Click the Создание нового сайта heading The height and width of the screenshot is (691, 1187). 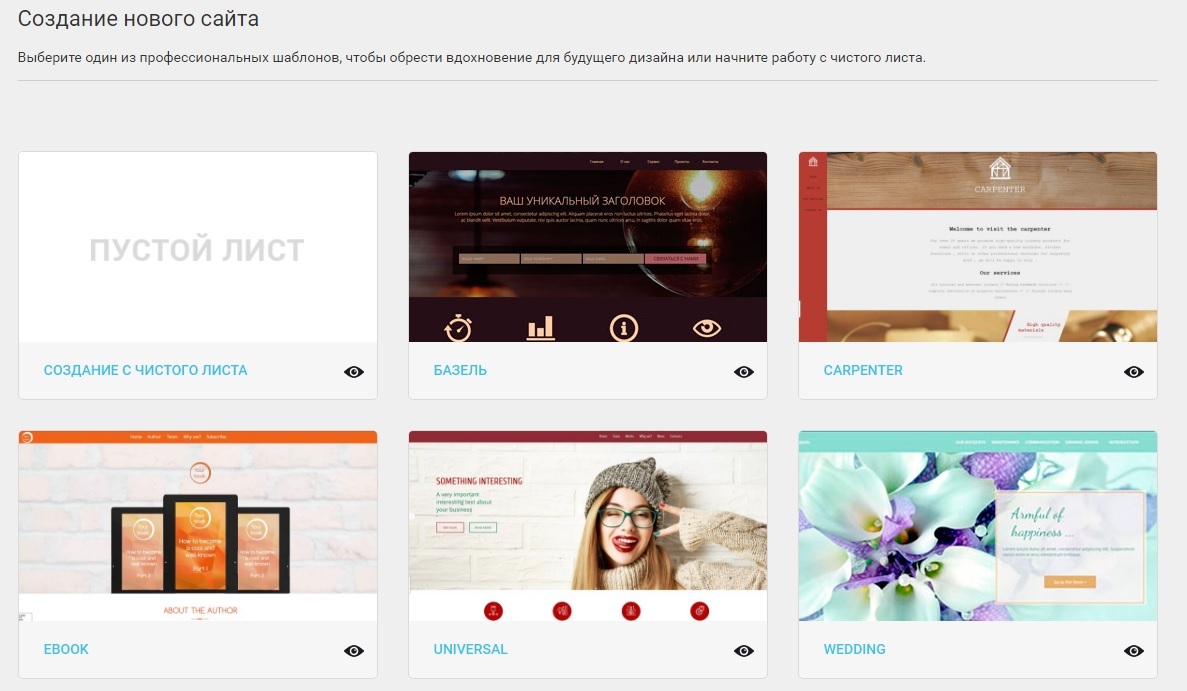[139, 19]
